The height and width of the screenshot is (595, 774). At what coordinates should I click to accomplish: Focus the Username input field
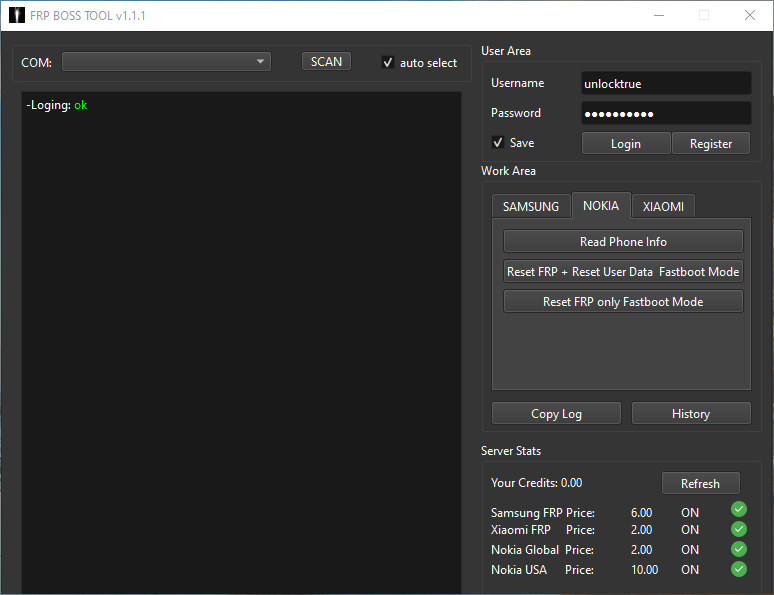click(x=666, y=84)
